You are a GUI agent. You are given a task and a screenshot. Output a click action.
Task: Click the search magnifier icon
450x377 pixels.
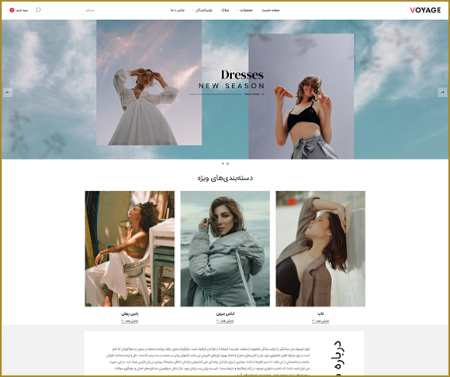coord(38,10)
